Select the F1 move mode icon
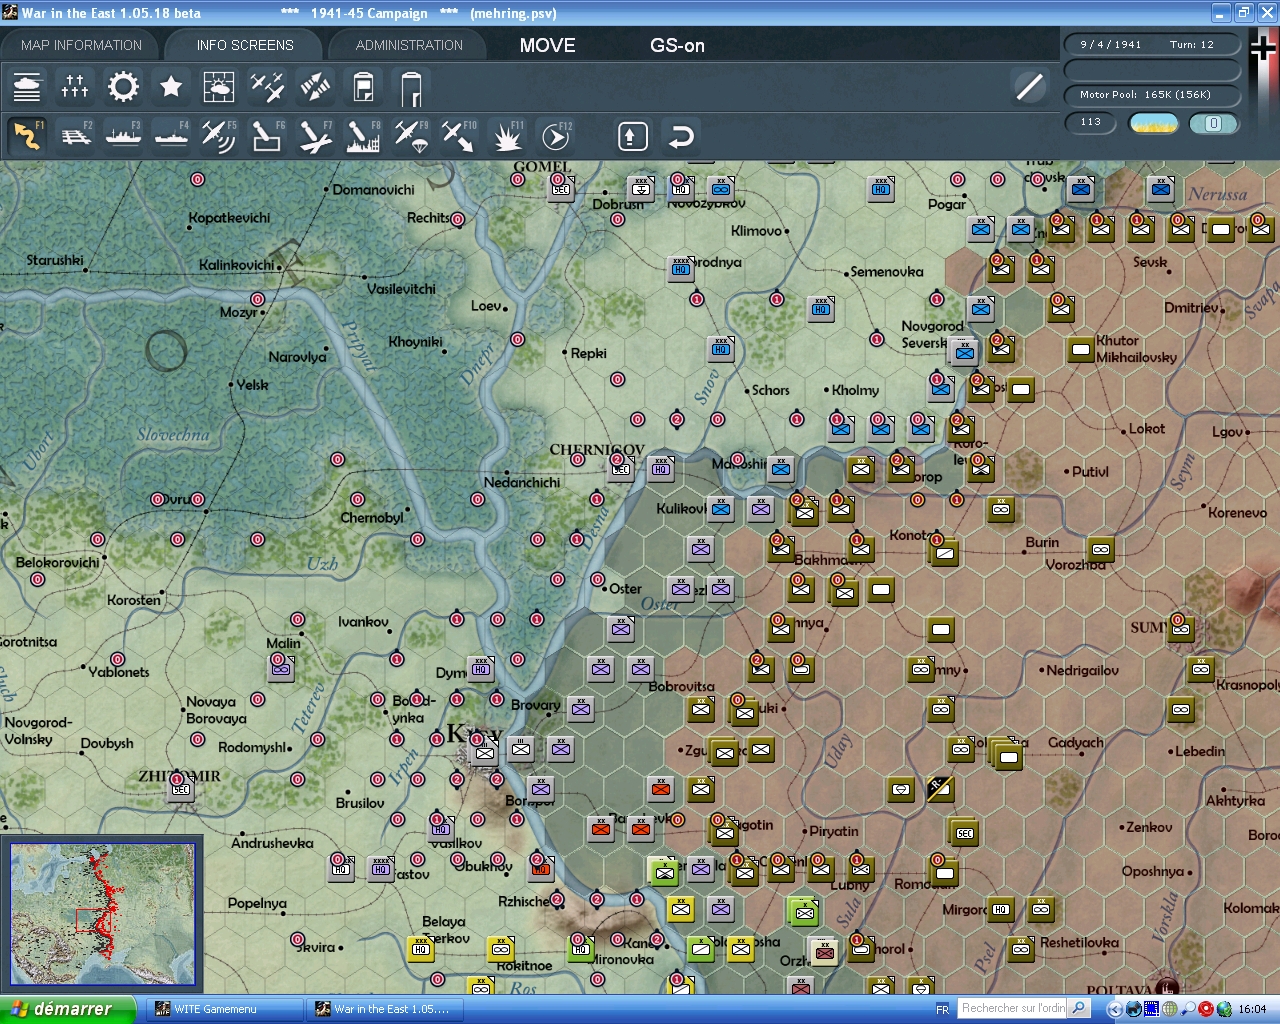Screen dimensions: 1280x1024 pyautogui.click(x=27, y=136)
